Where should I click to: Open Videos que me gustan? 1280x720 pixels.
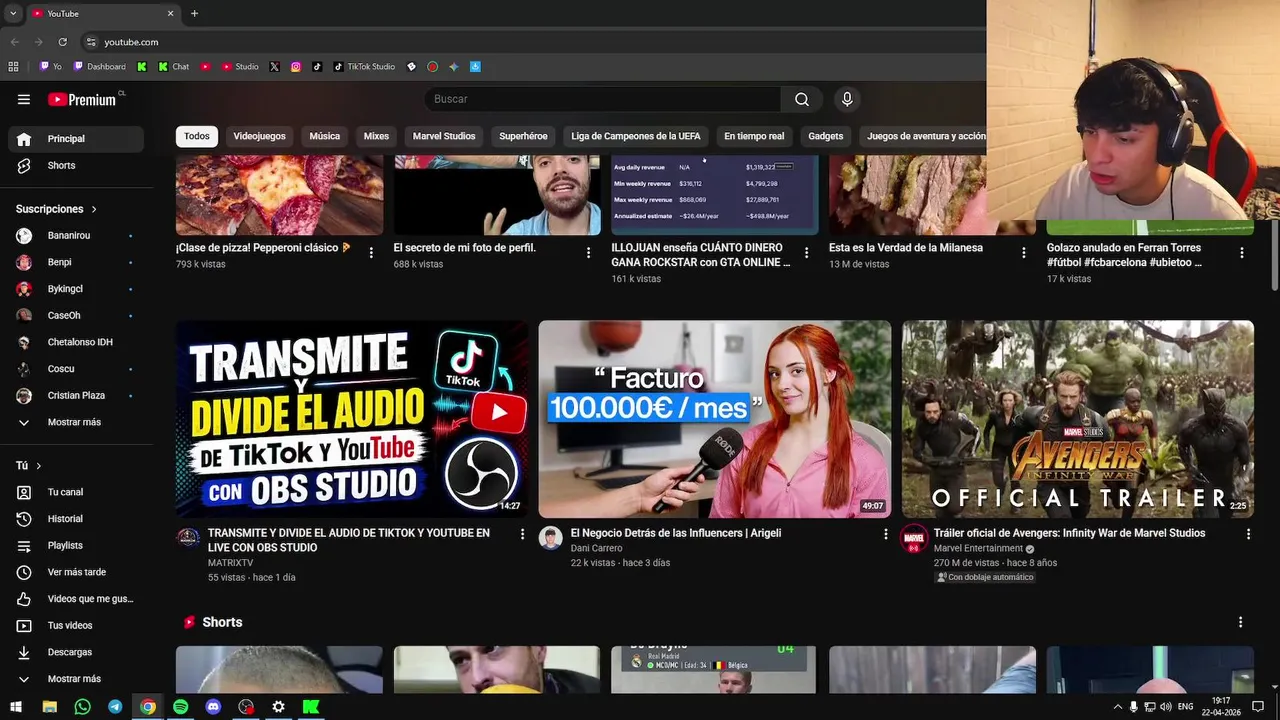[76, 599]
